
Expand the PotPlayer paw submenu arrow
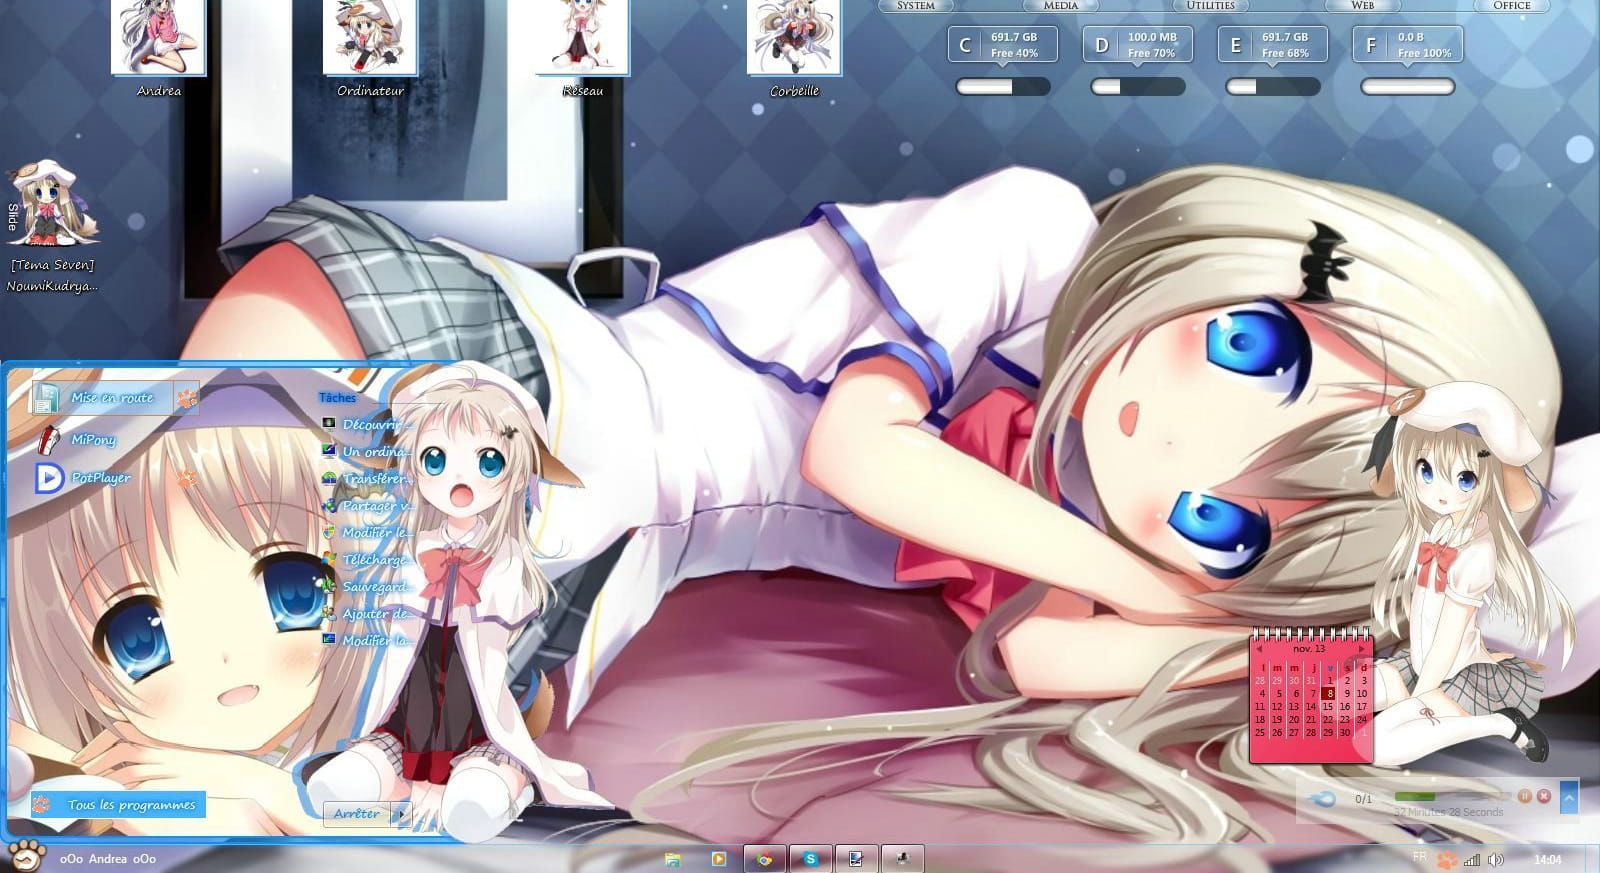pos(186,478)
